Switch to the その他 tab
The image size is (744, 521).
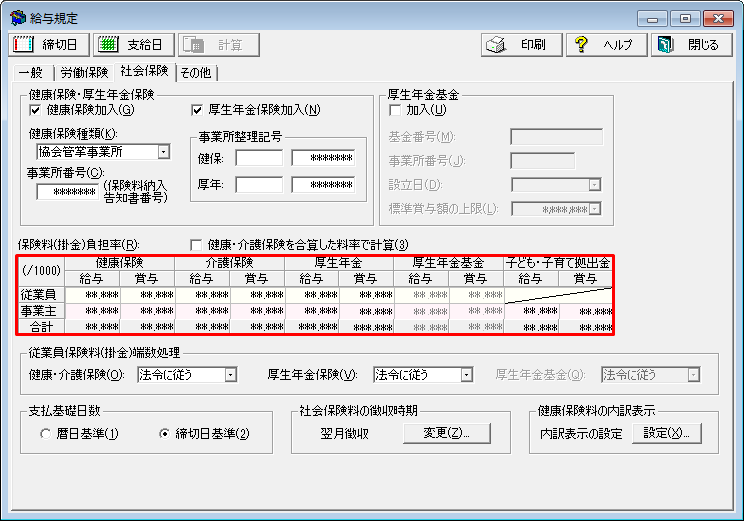tap(196, 72)
